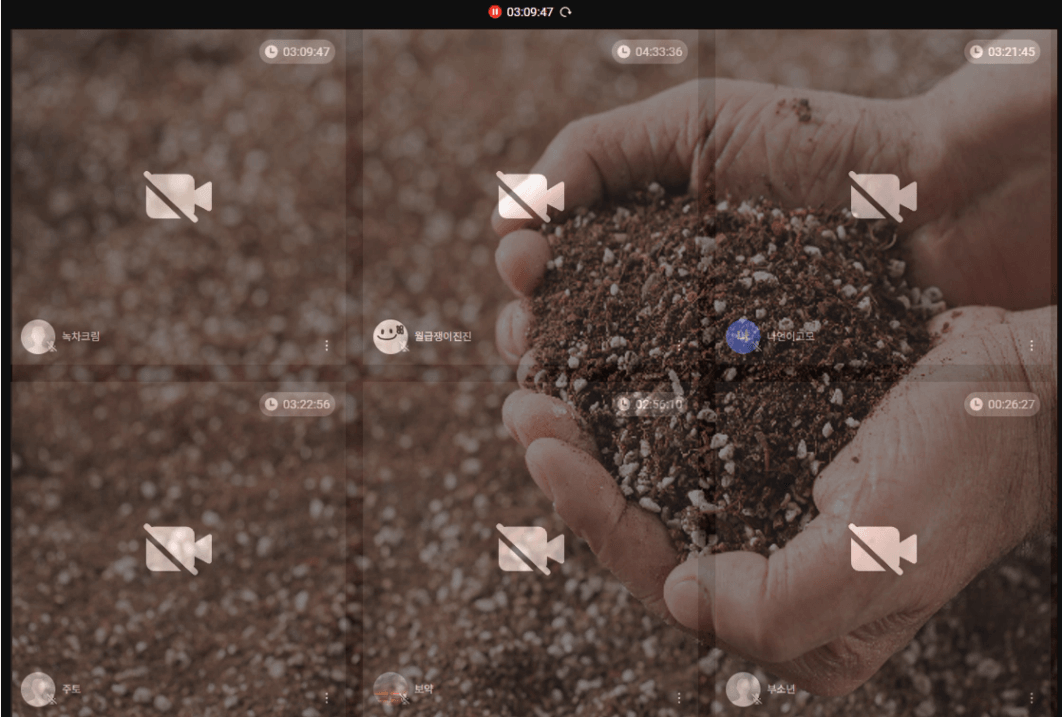Click the username 주토
This screenshot has width=1062, height=717.
pos(71,689)
